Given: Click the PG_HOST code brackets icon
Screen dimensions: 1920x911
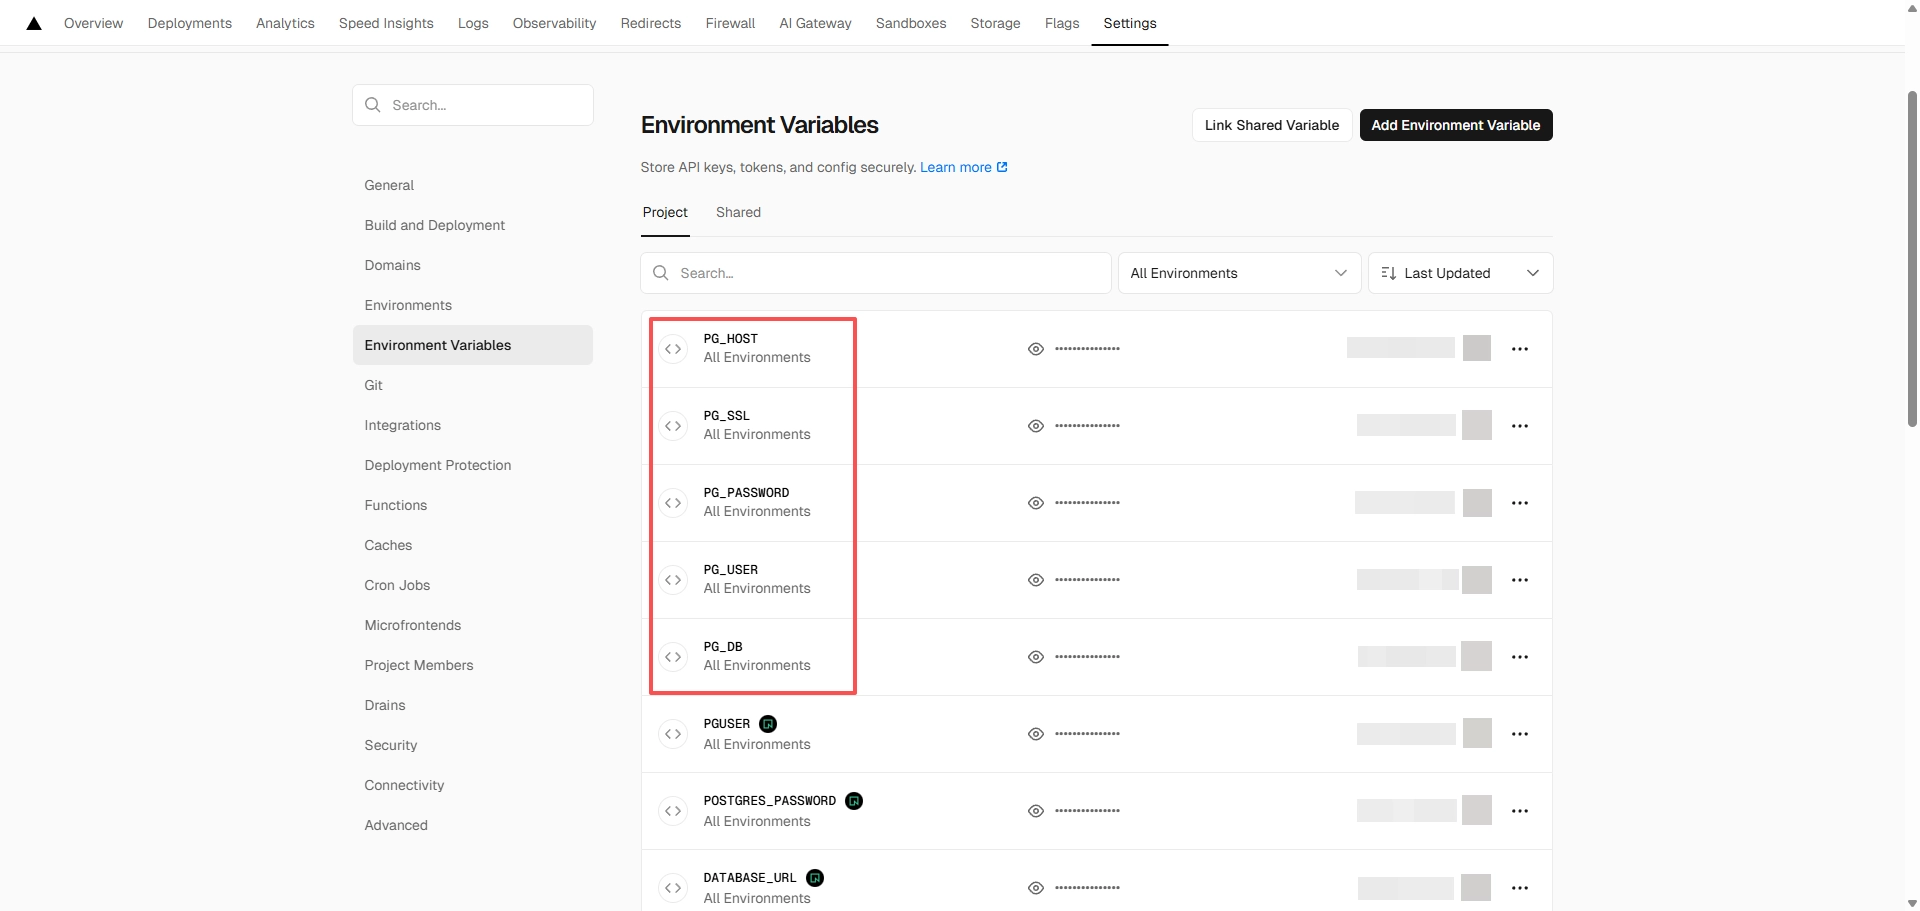Looking at the screenshot, I should (673, 349).
